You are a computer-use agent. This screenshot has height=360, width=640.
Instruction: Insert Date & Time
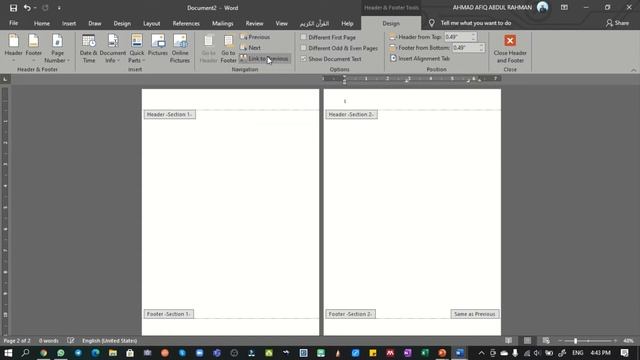(x=89, y=48)
